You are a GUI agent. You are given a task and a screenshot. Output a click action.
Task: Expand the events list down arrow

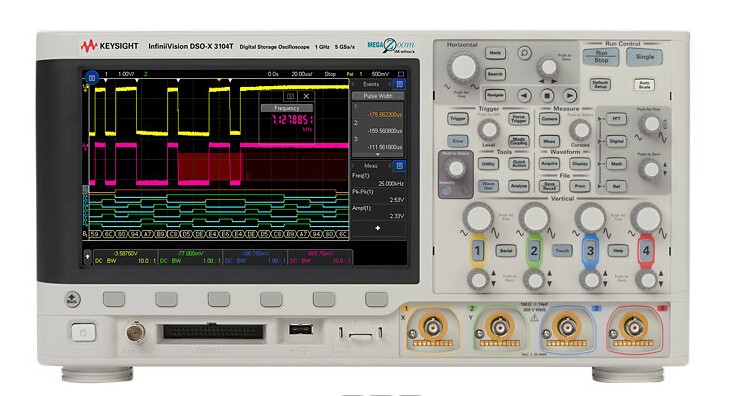pos(377,154)
